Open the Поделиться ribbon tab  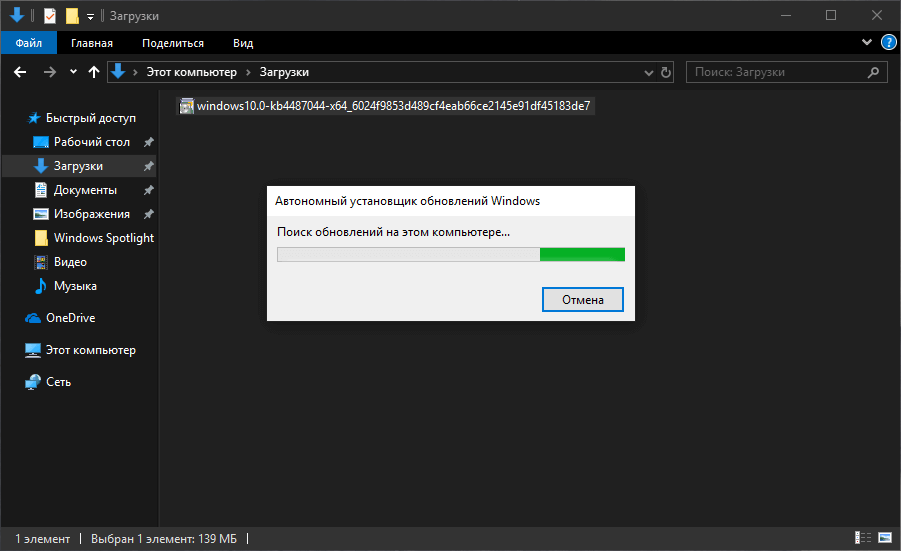click(x=172, y=43)
